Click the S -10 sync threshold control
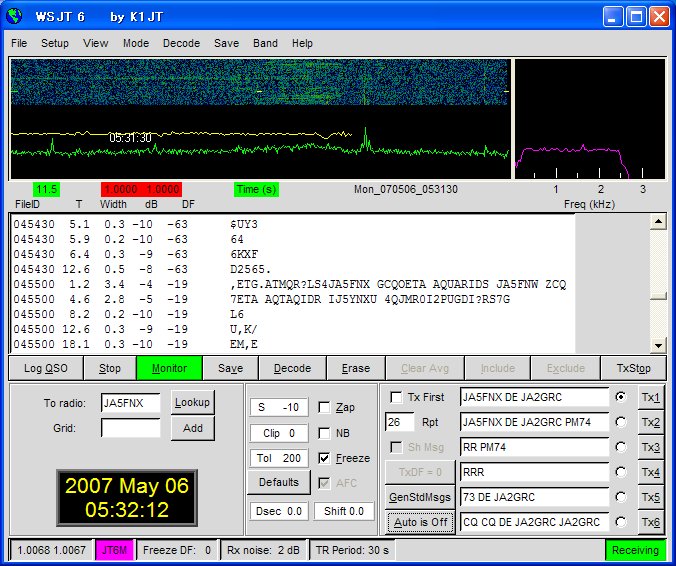676x566 pixels. [x=279, y=407]
